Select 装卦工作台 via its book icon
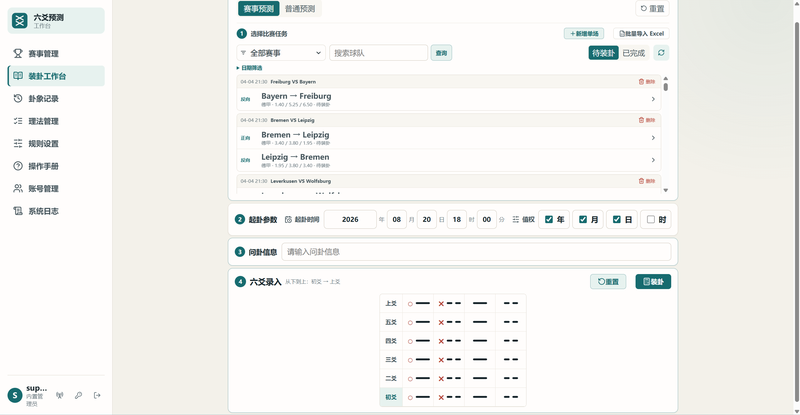Screen dimensions: 800x415 click(x=18, y=76)
